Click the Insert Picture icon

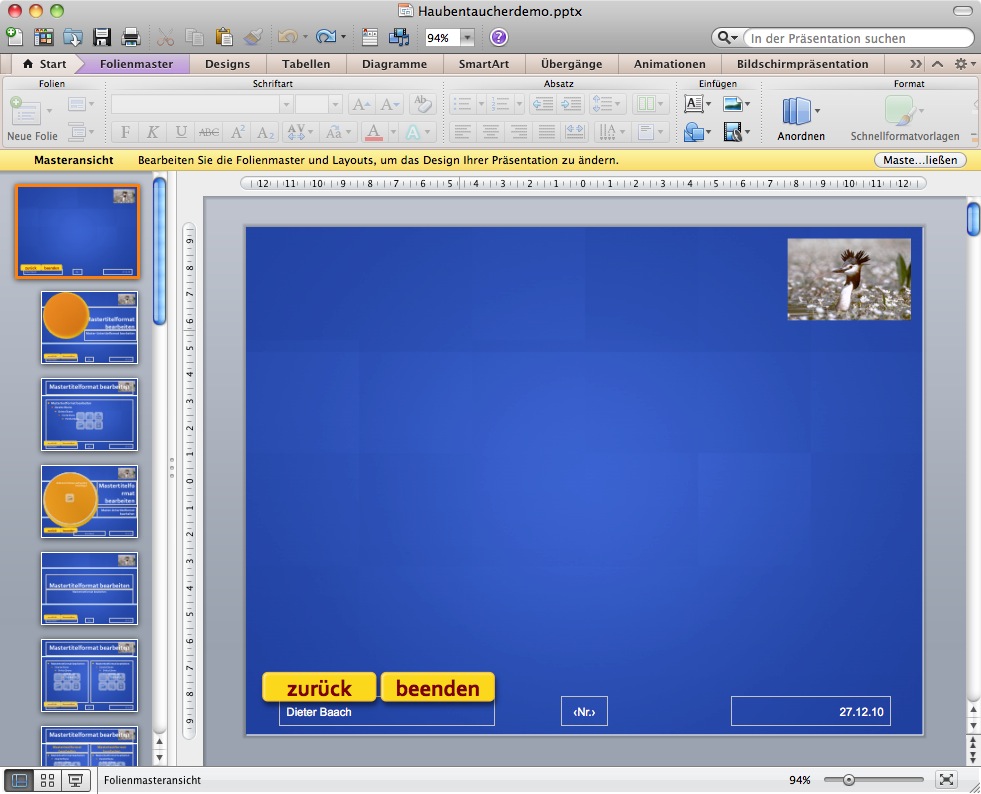[732, 104]
